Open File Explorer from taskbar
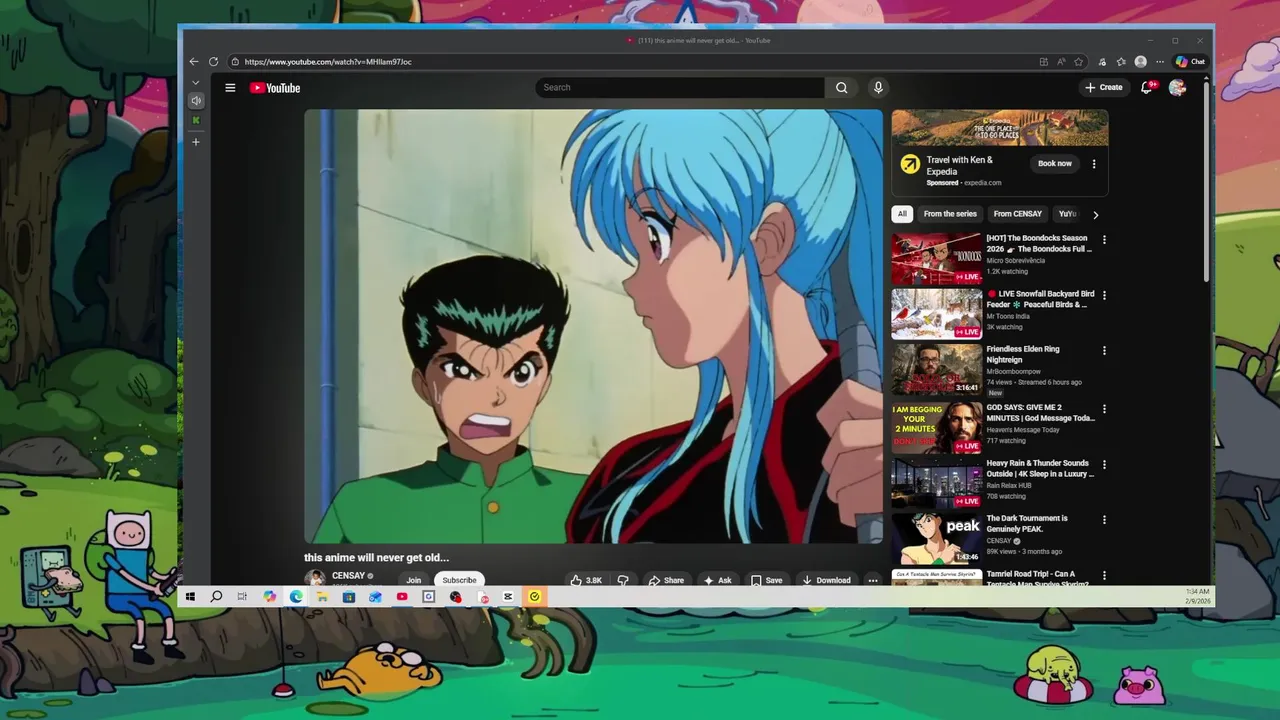Viewport: 1280px width, 720px height. tap(322, 597)
